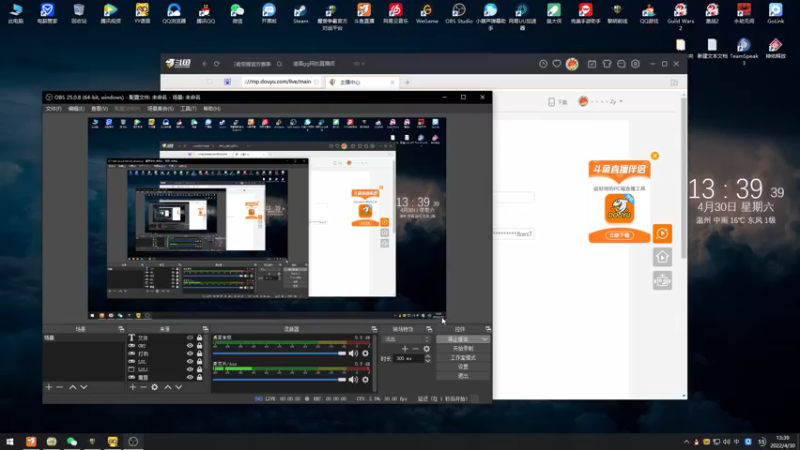Click the home icon on Douyu page sidebar
This screenshot has width=800, height=450.
click(x=662, y=257)
